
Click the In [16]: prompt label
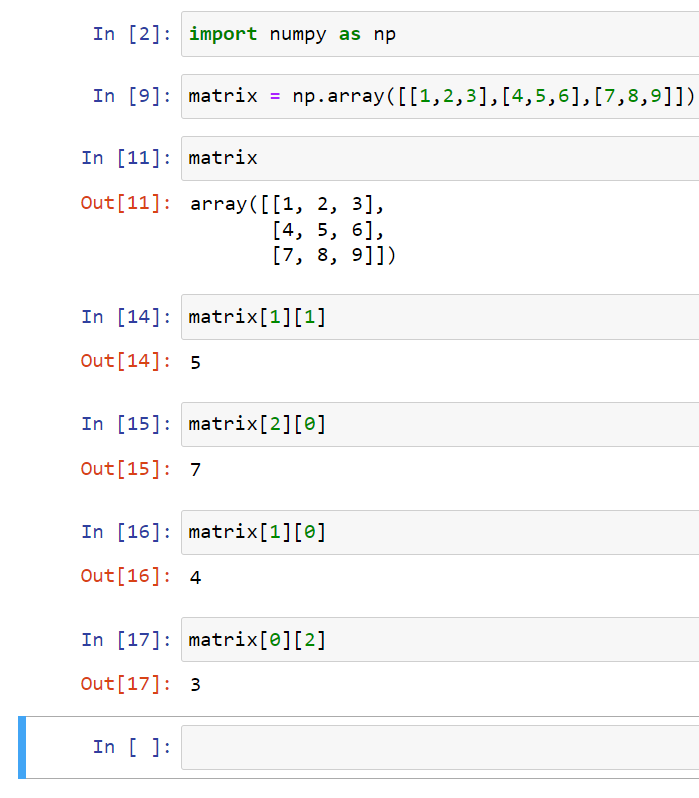(x=126, y=532)
